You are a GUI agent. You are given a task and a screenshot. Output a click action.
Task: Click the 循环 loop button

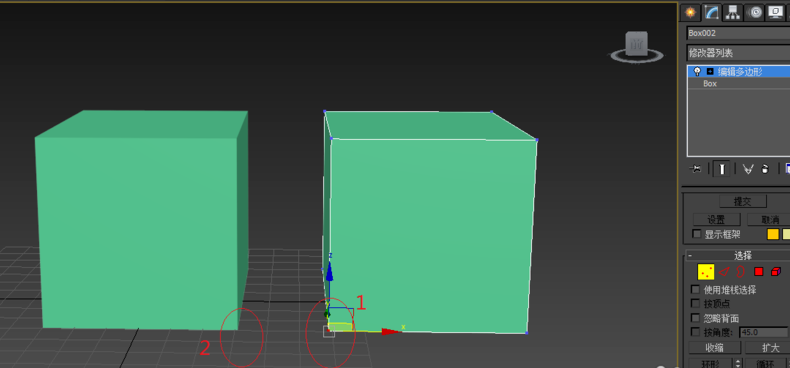pyautogui.click(x=765, y=363)
